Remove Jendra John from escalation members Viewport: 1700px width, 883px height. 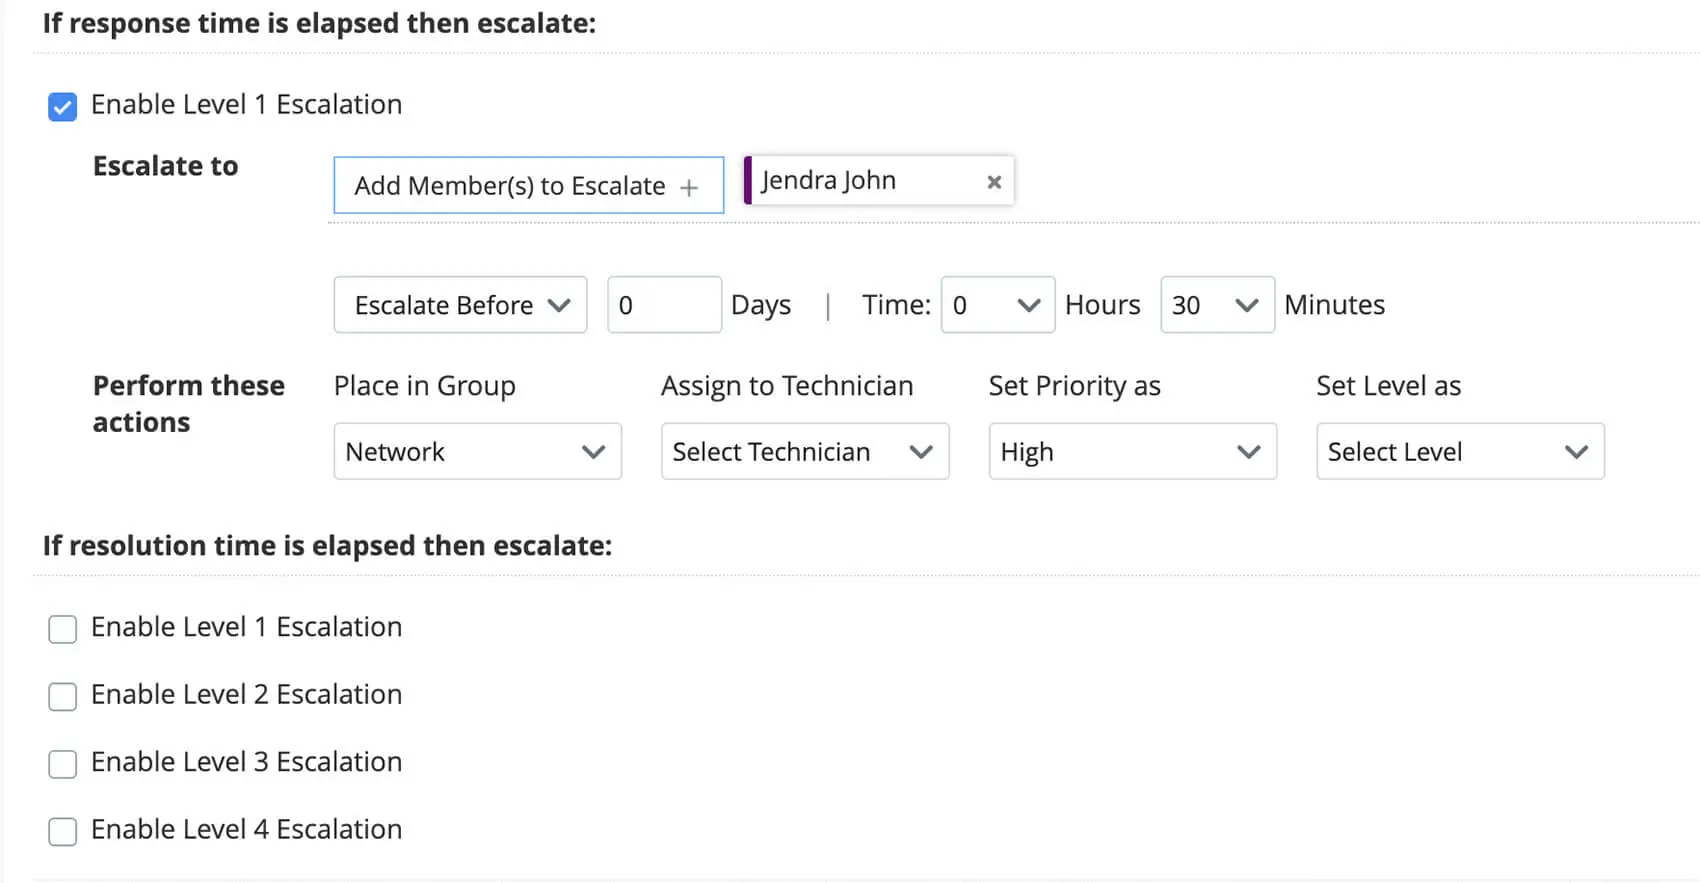click(x=993, y=182)
